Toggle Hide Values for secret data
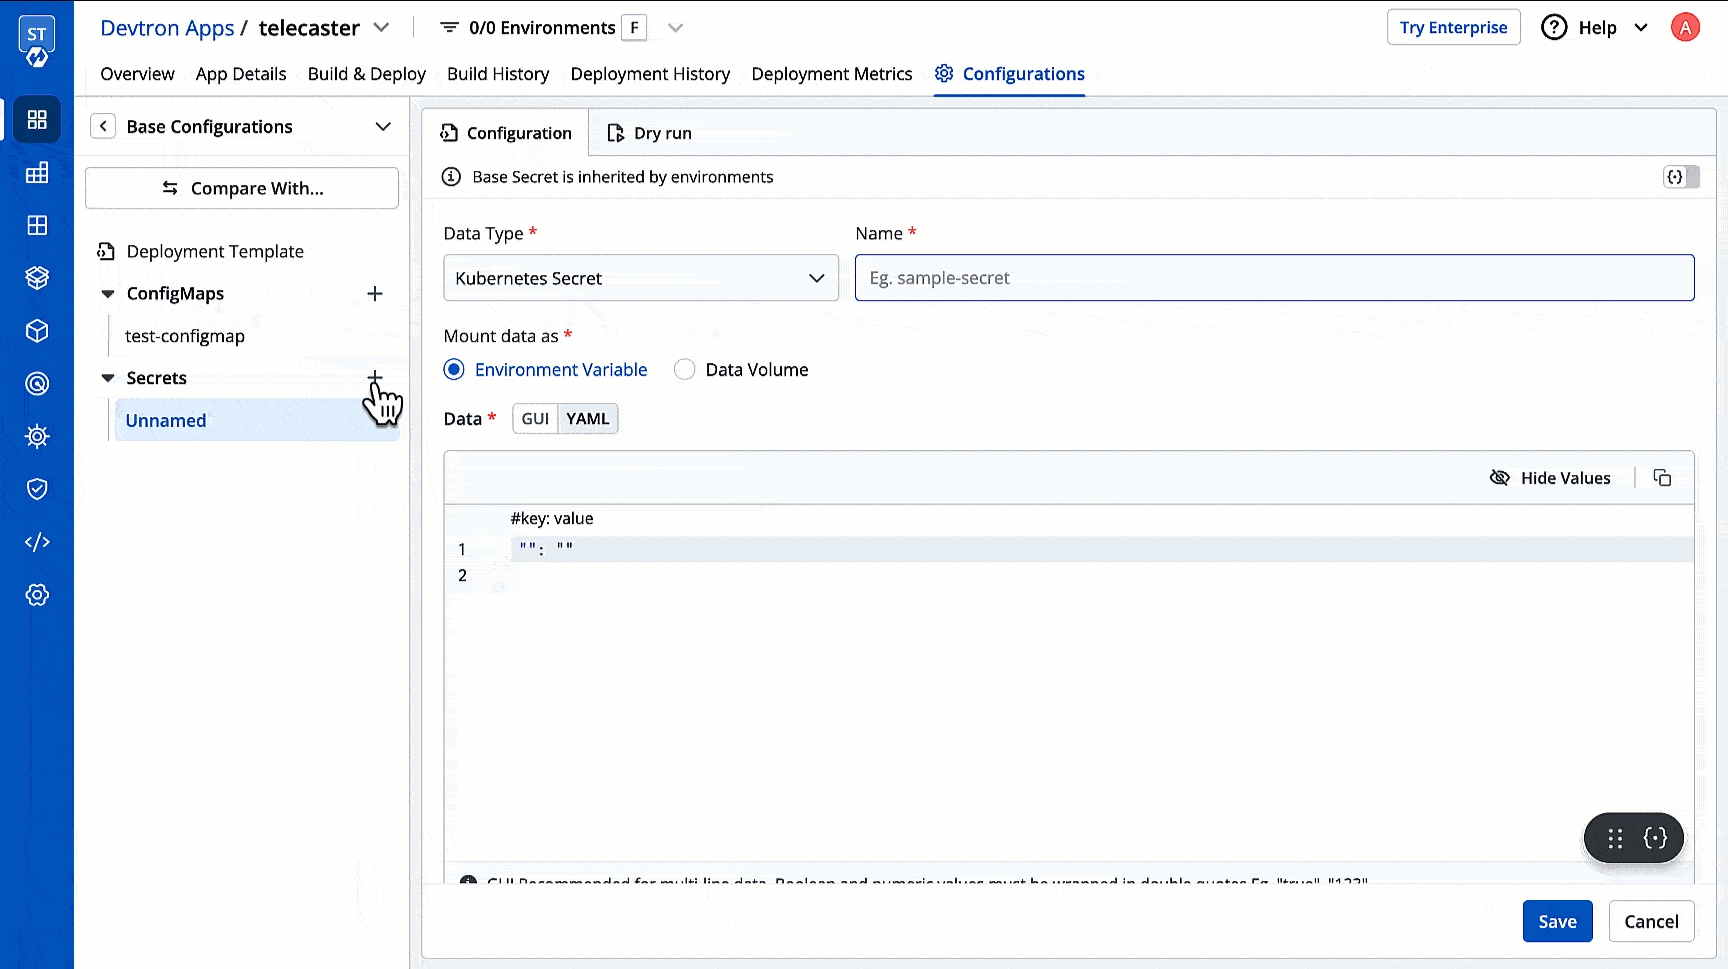Viewport: 1728px width, 969px height. (1550, 478)
